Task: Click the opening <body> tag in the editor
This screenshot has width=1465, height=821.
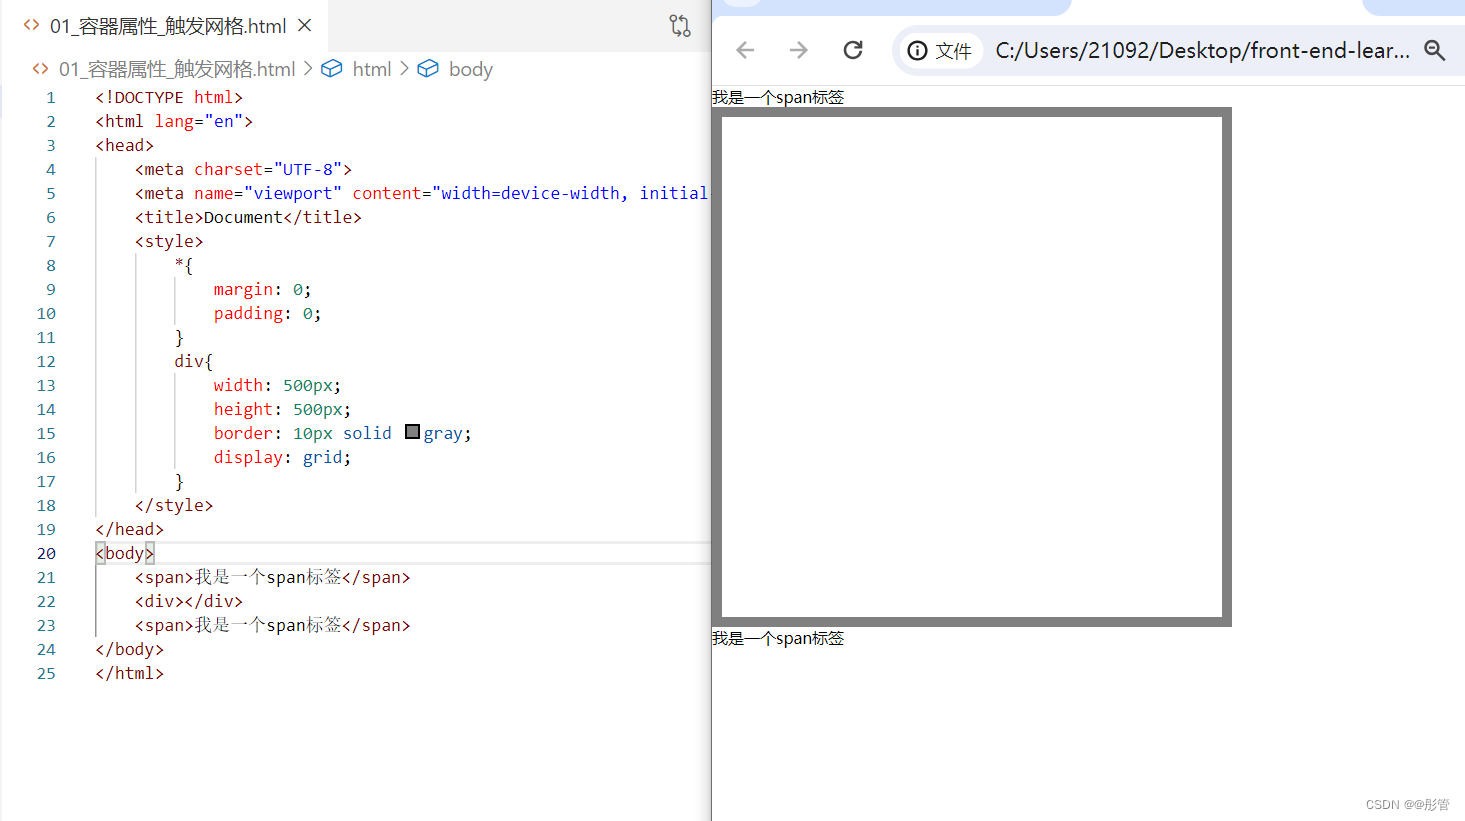Action: tap(125, 553)
